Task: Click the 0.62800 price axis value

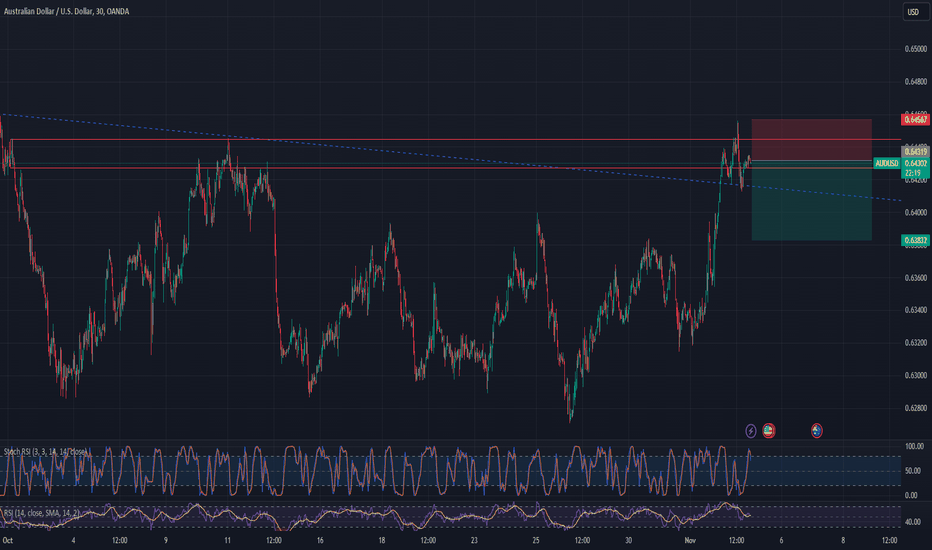Action: [915, 408]
